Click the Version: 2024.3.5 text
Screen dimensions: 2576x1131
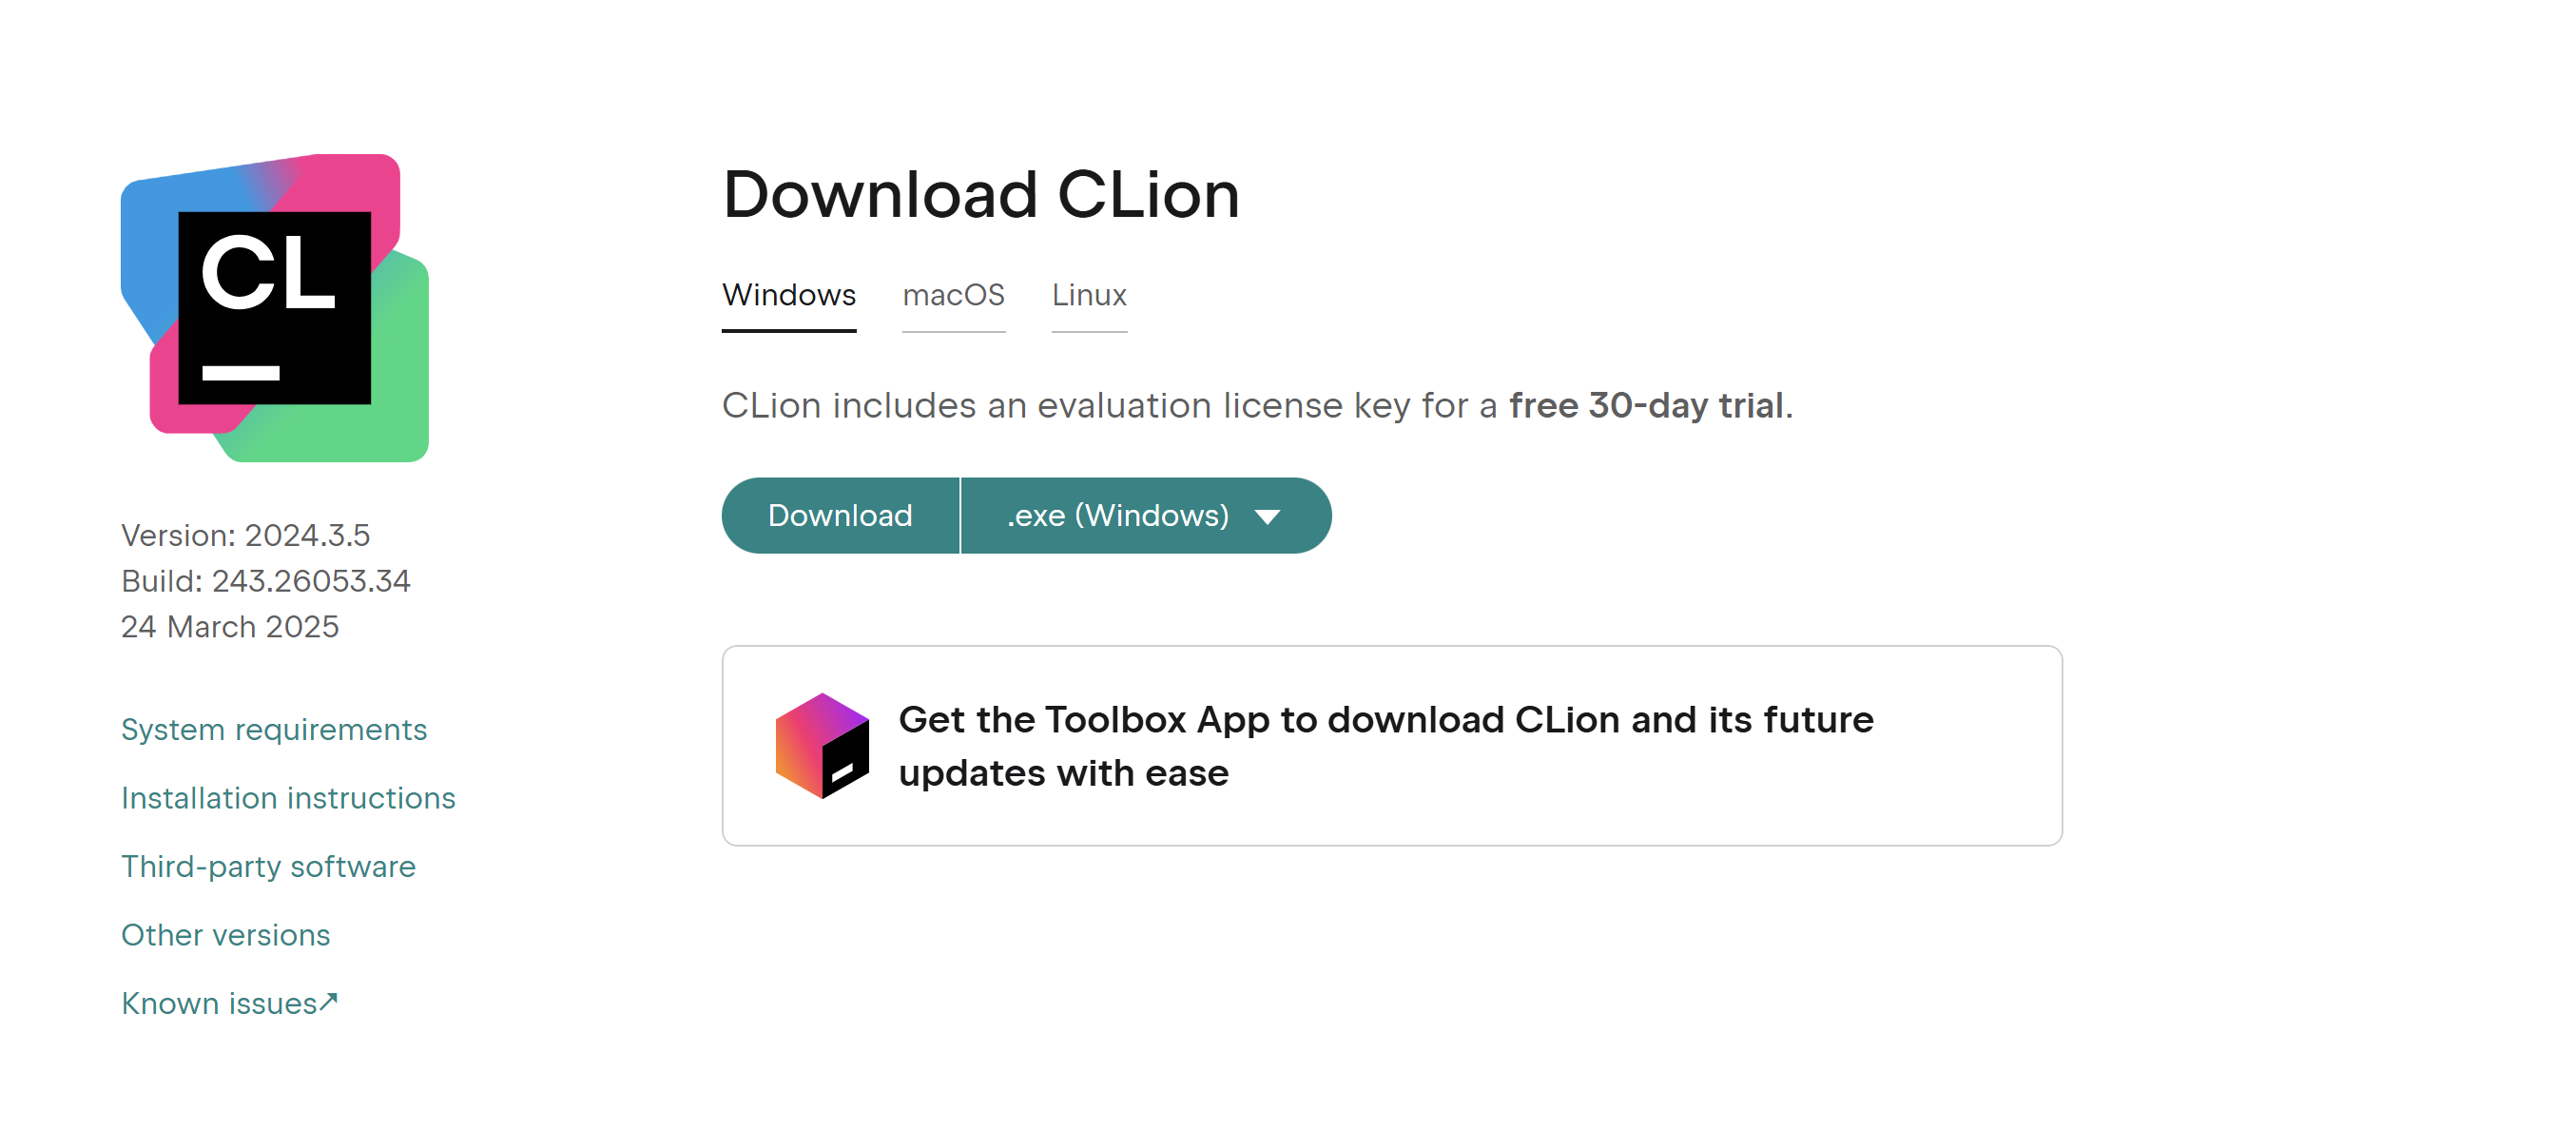point(245,535)
